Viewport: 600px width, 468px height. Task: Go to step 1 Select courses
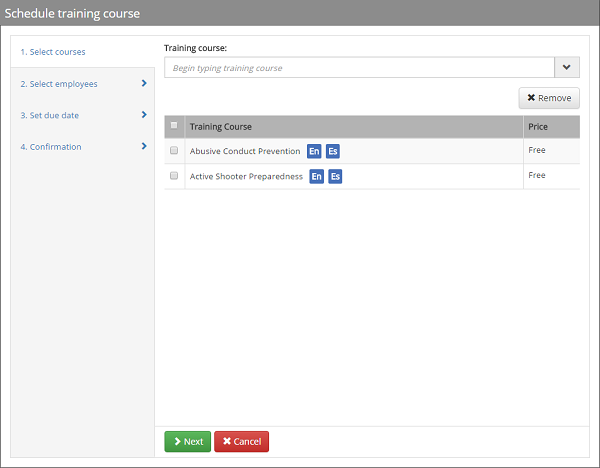click(53, 52)
